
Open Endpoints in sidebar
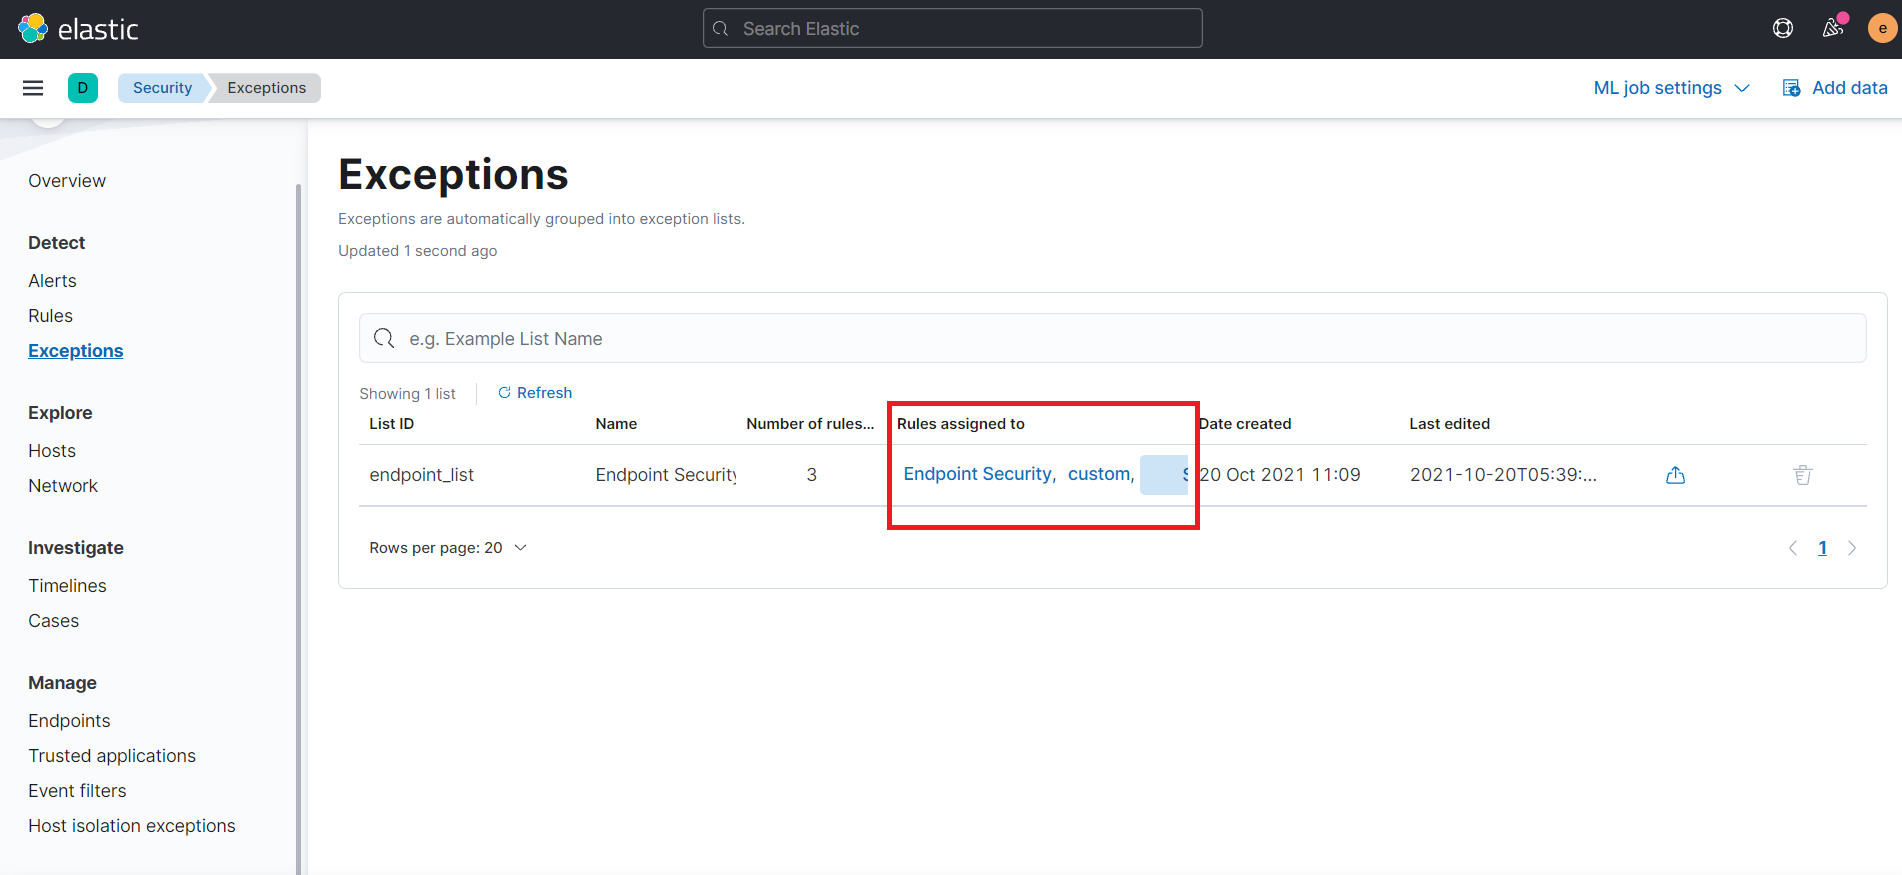point(69,721)
